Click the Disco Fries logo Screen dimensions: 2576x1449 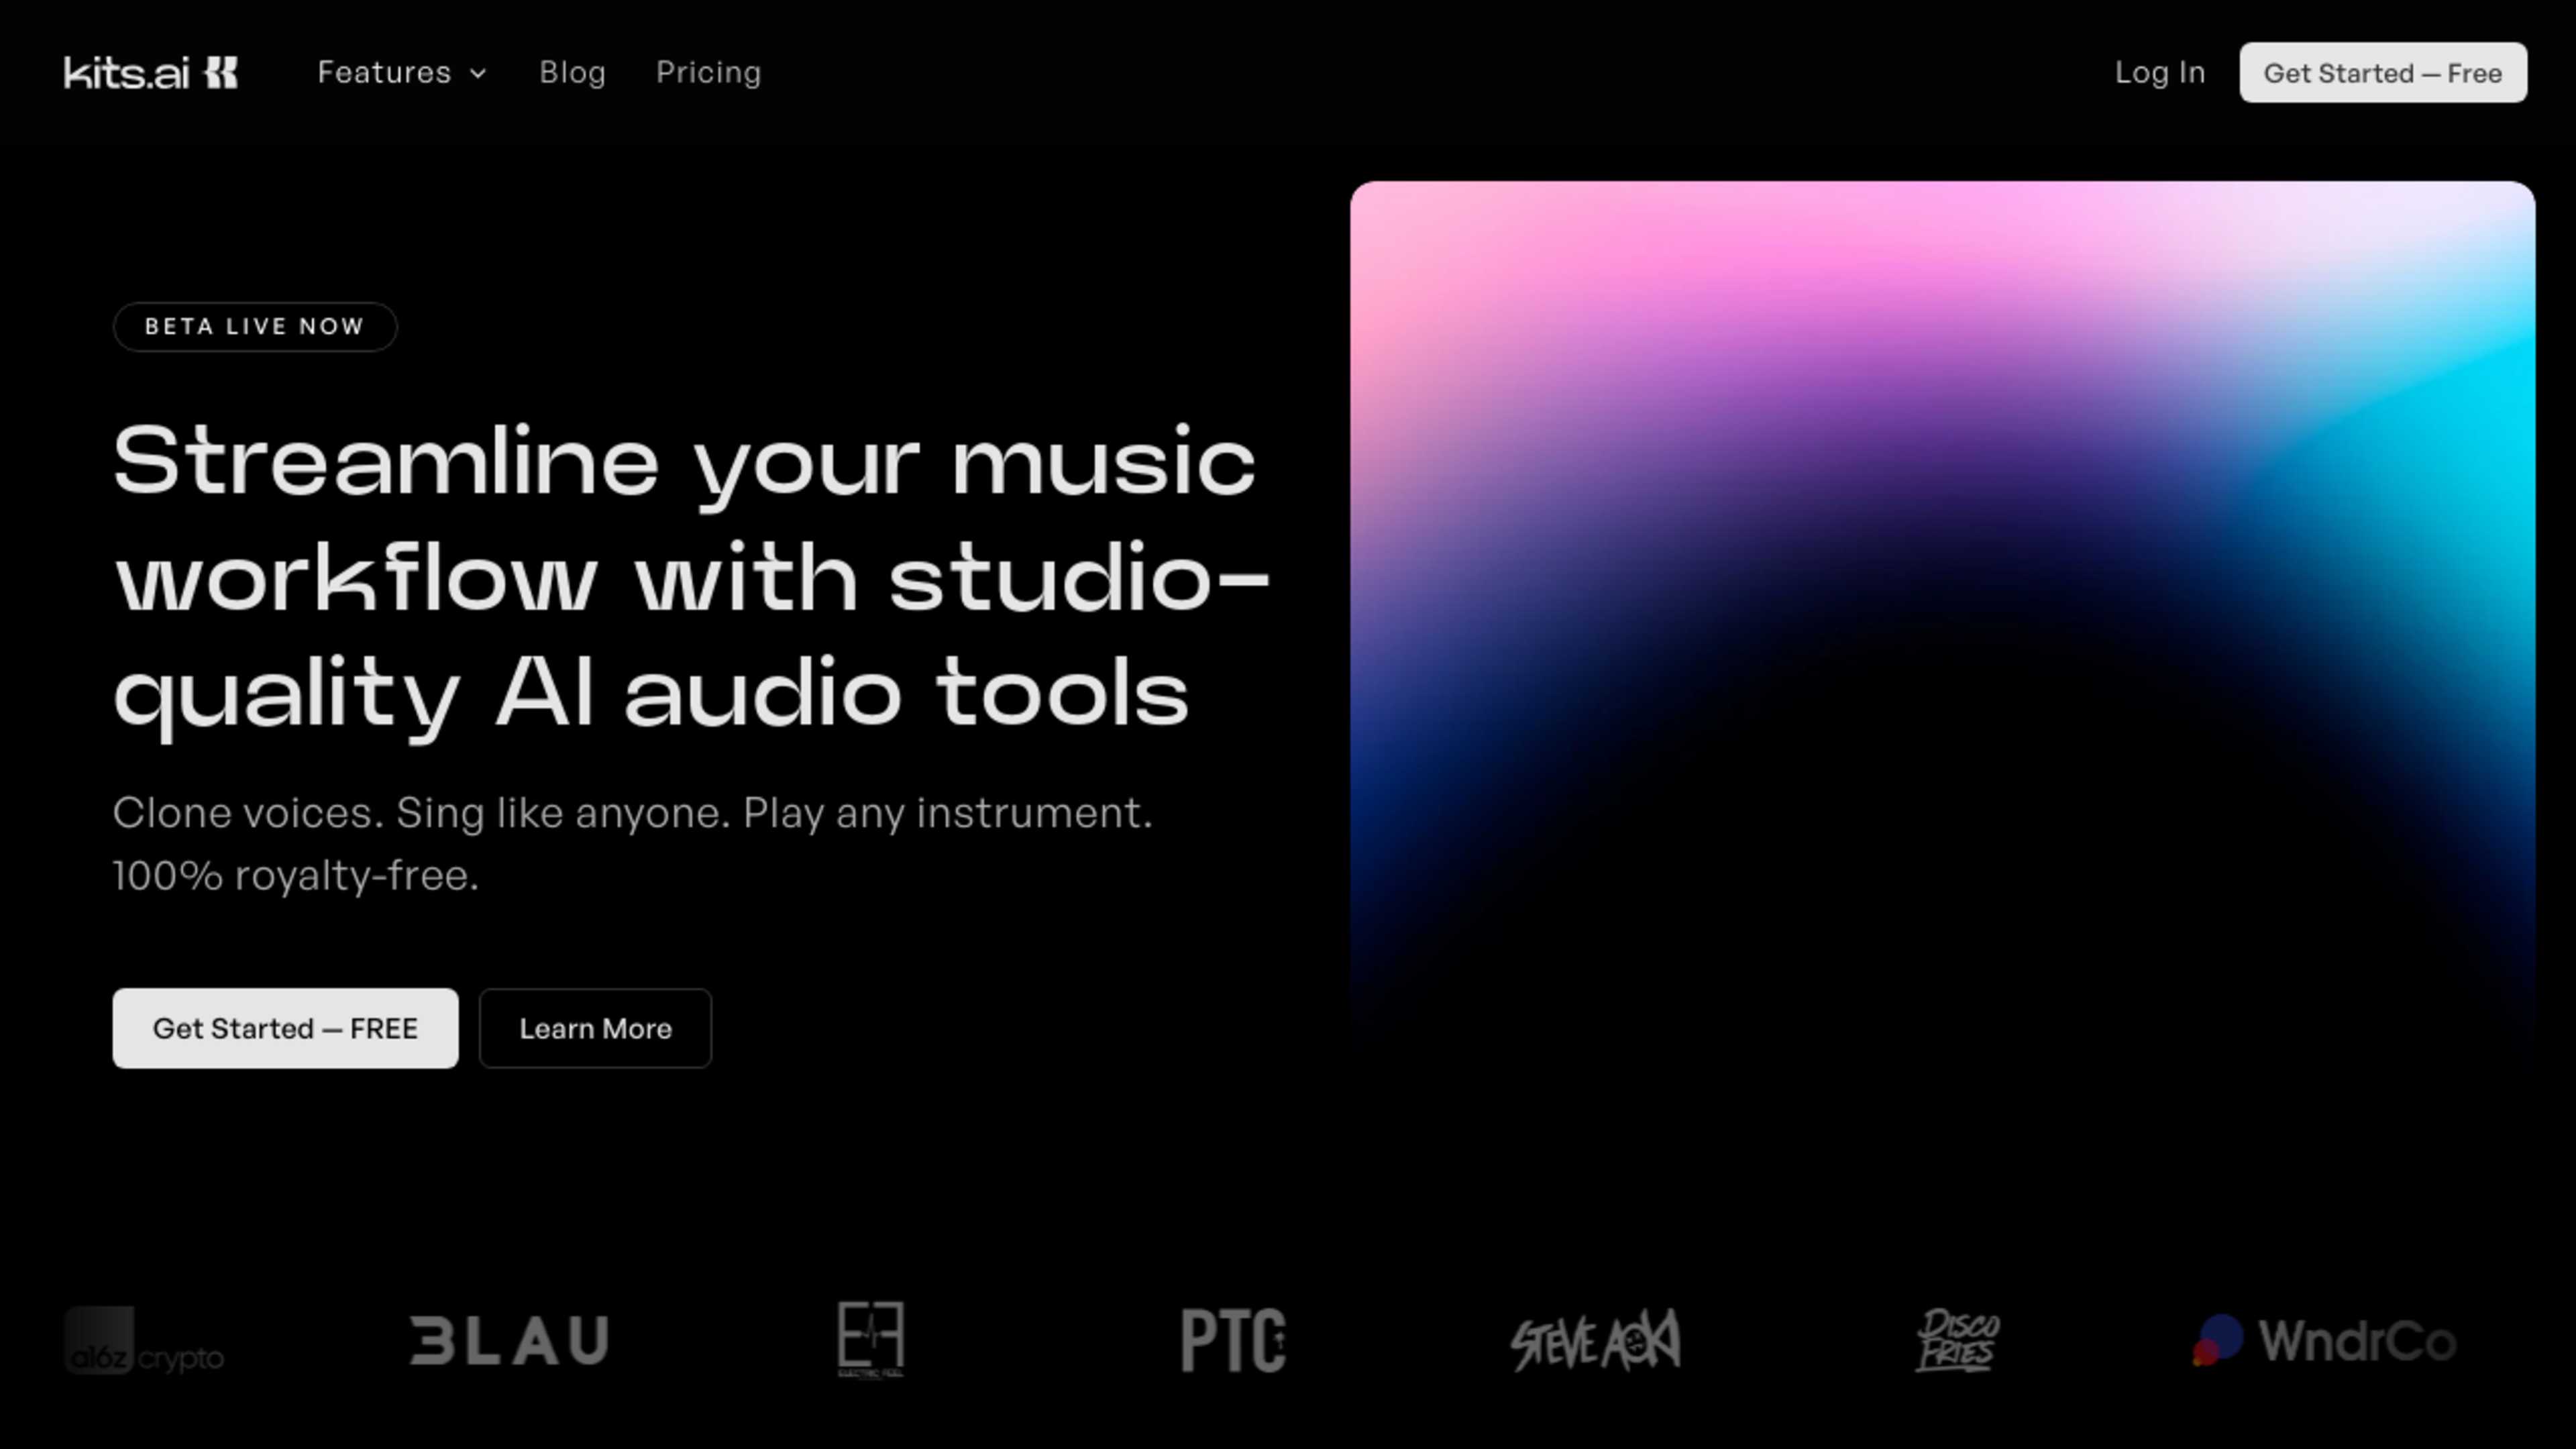(1957, 1341)
